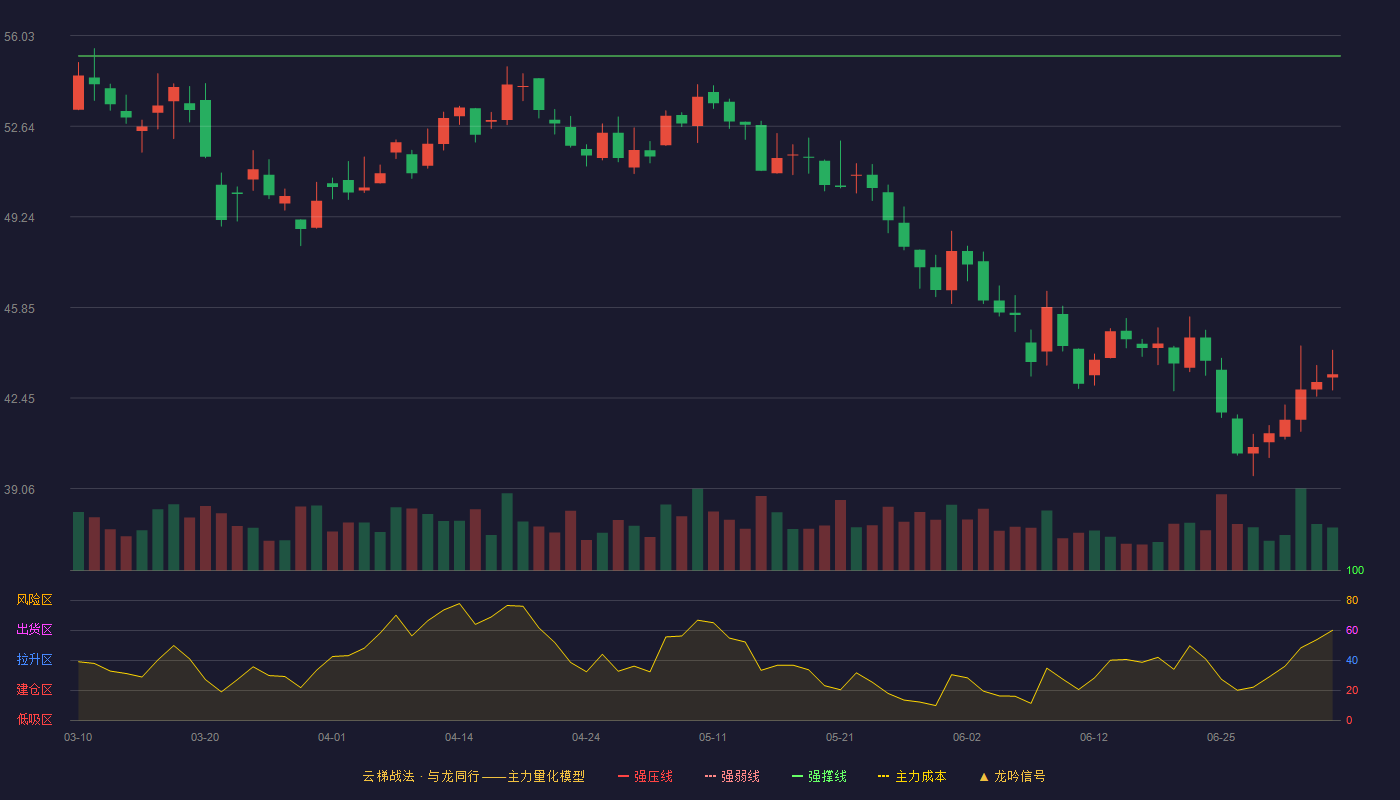Click the 04-24 date axis label

(x=586, y=737)
